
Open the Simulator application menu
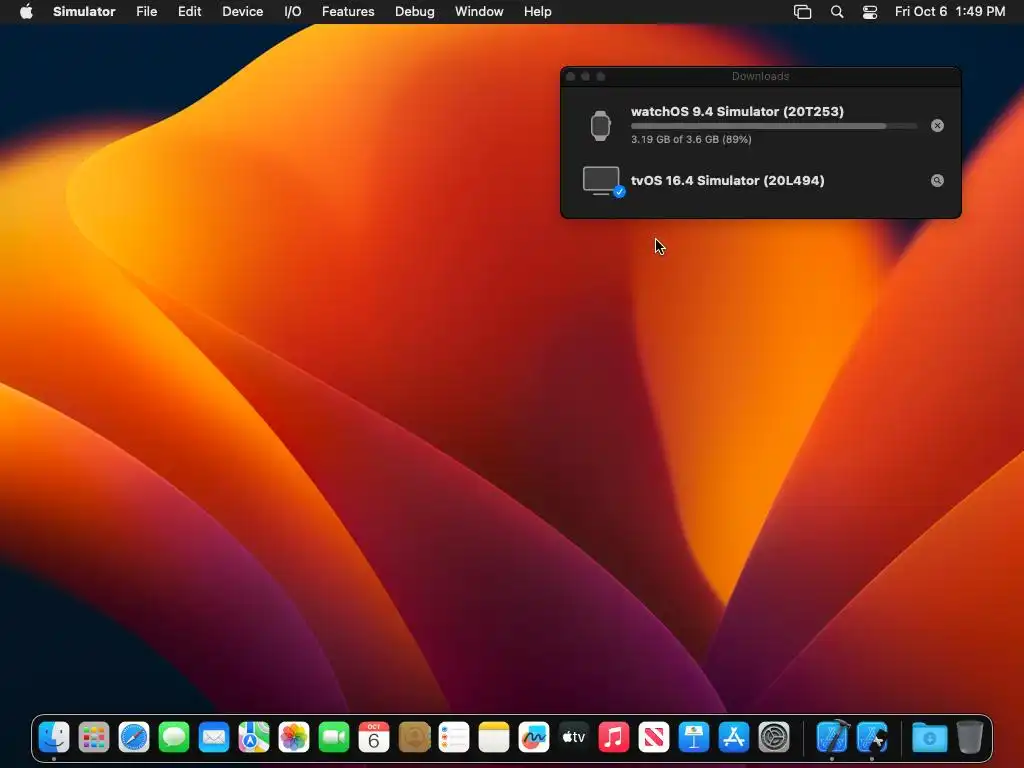[x=84, y=12]
